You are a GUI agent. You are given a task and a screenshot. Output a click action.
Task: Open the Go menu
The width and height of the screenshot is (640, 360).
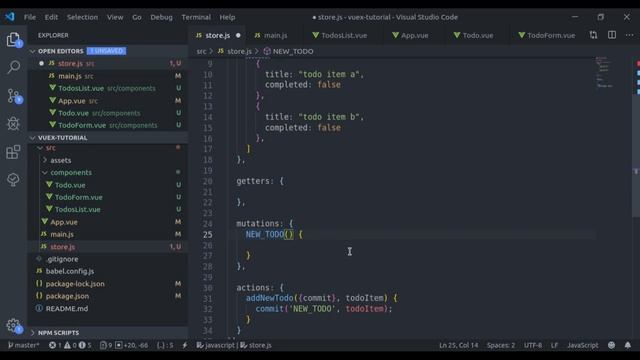tap(137, 17)
